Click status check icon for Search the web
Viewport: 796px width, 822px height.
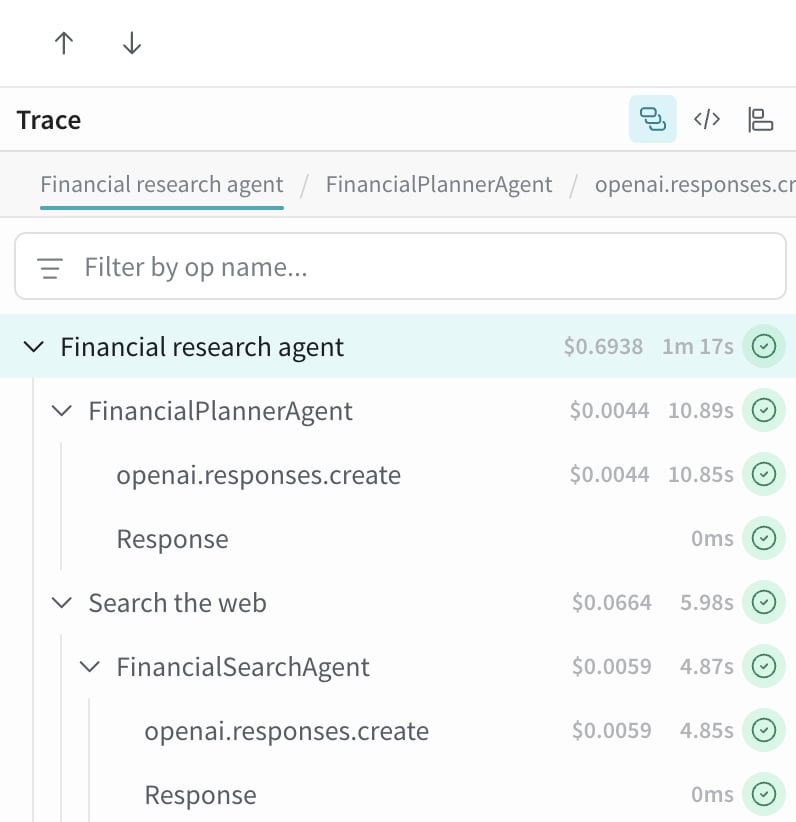coord(763,602)
